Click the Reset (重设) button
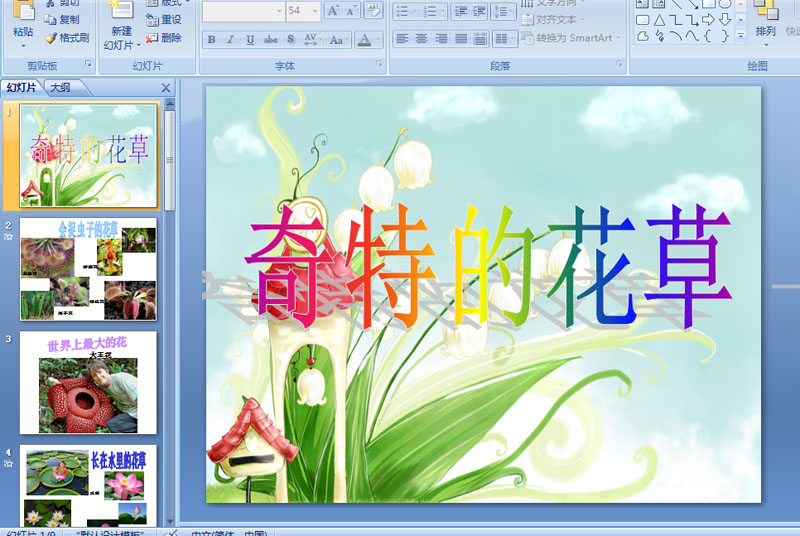Screen dimensions: 800x536 point(164,20)
